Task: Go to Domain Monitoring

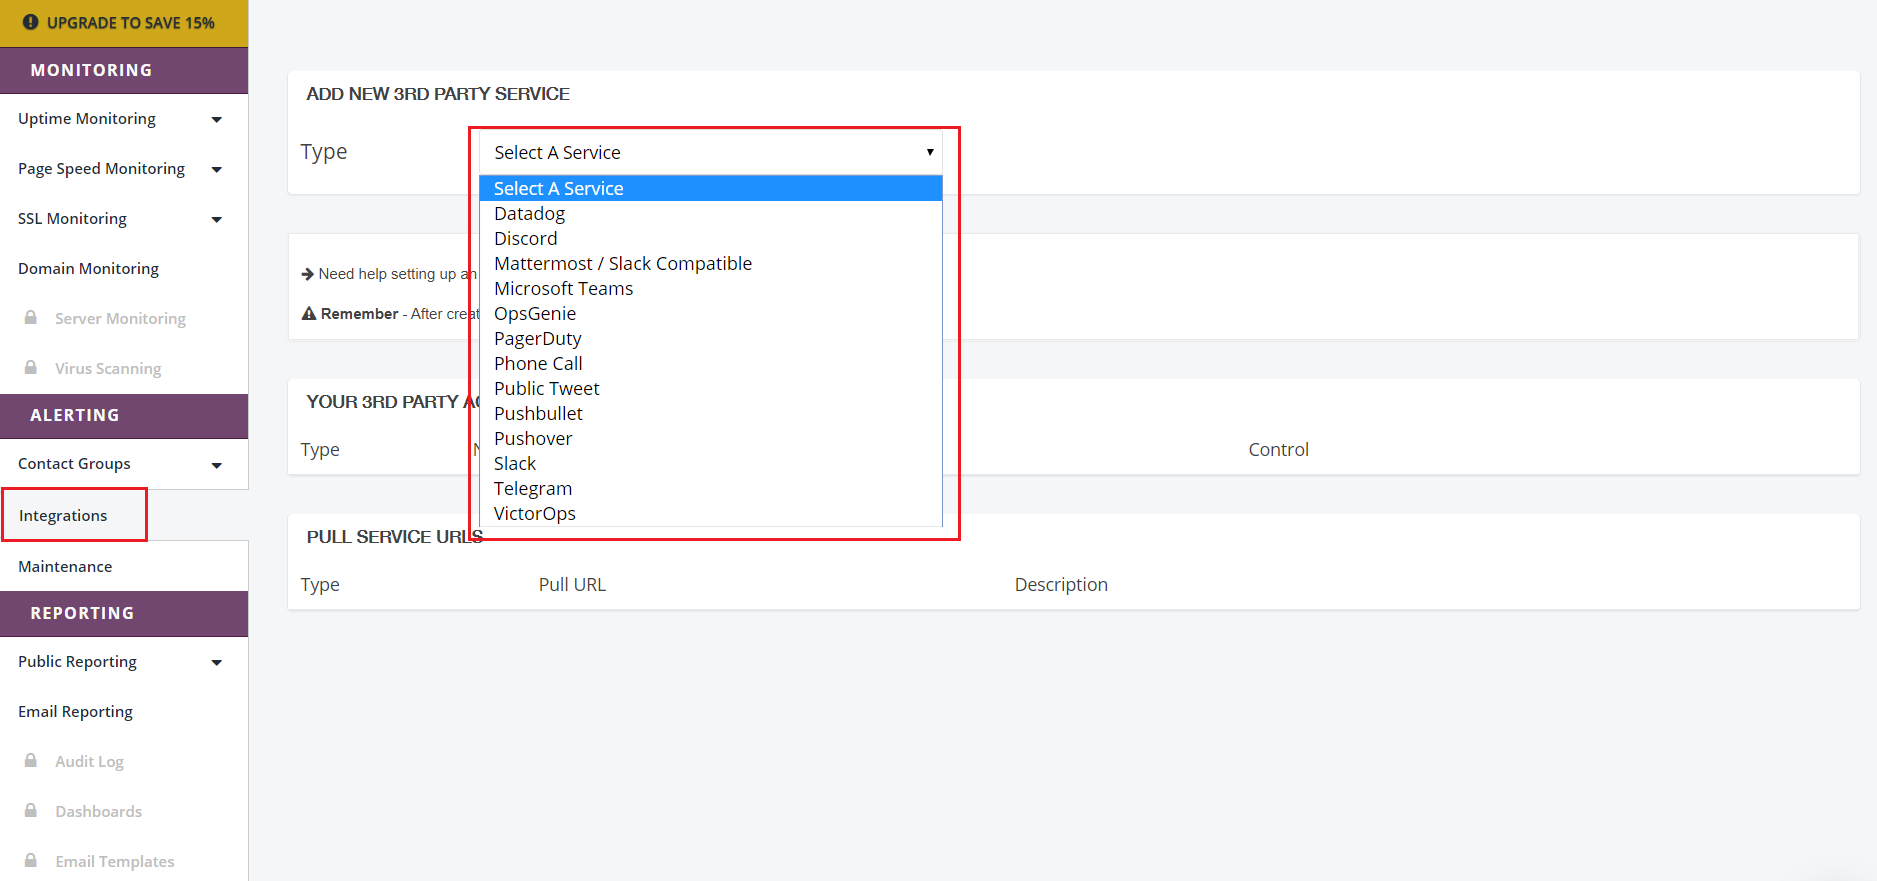Action: pyautogui.click(x=88, y=269)
